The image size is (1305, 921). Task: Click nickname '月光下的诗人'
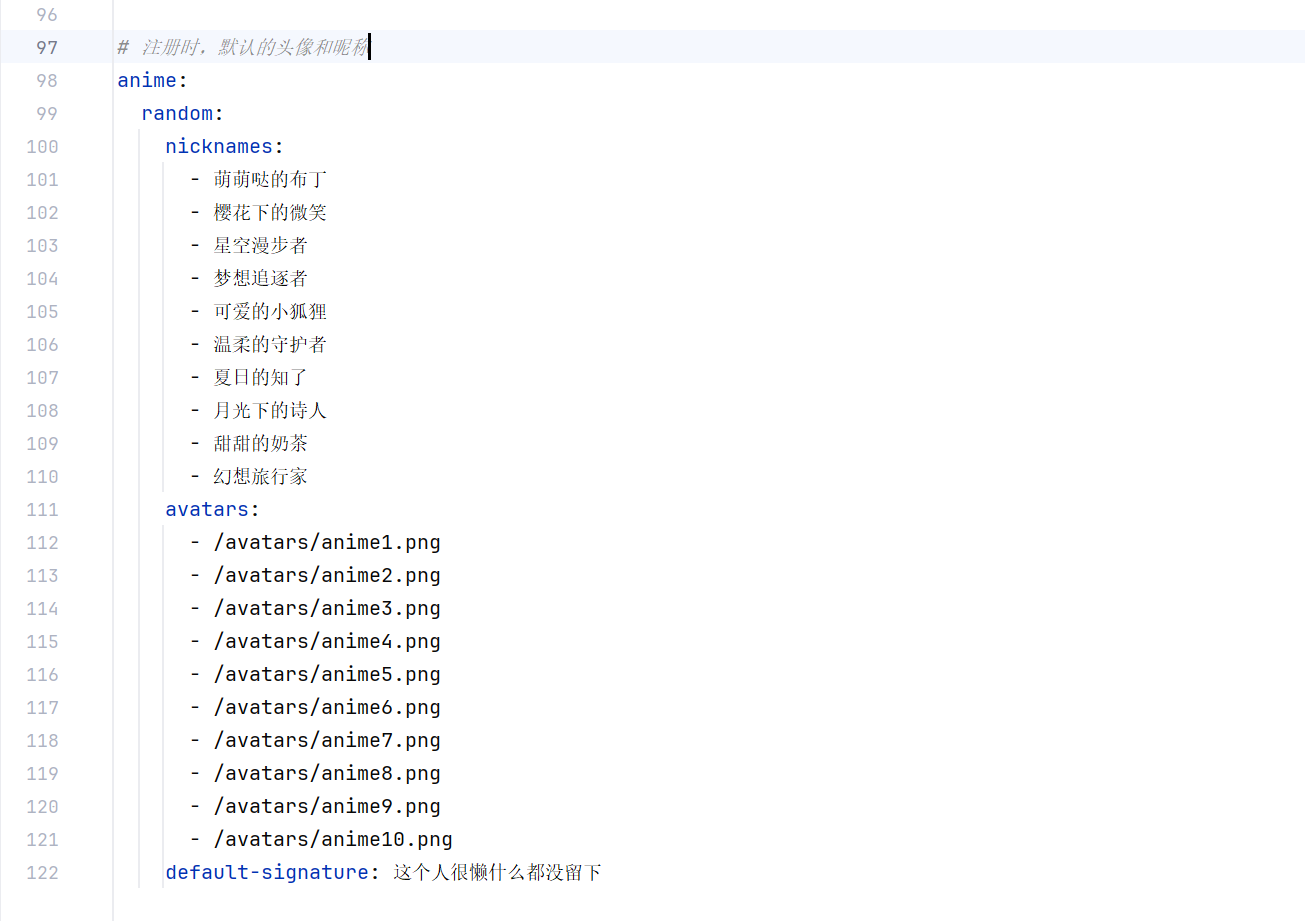(x=270, y=410)
